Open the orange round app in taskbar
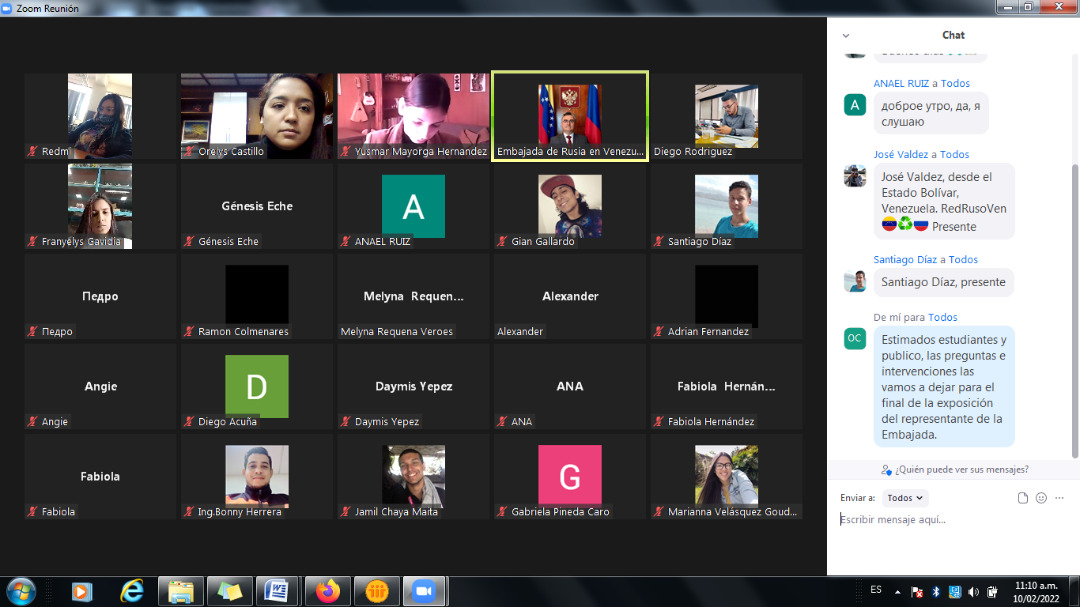1080x607 pixels. (377, 592)
